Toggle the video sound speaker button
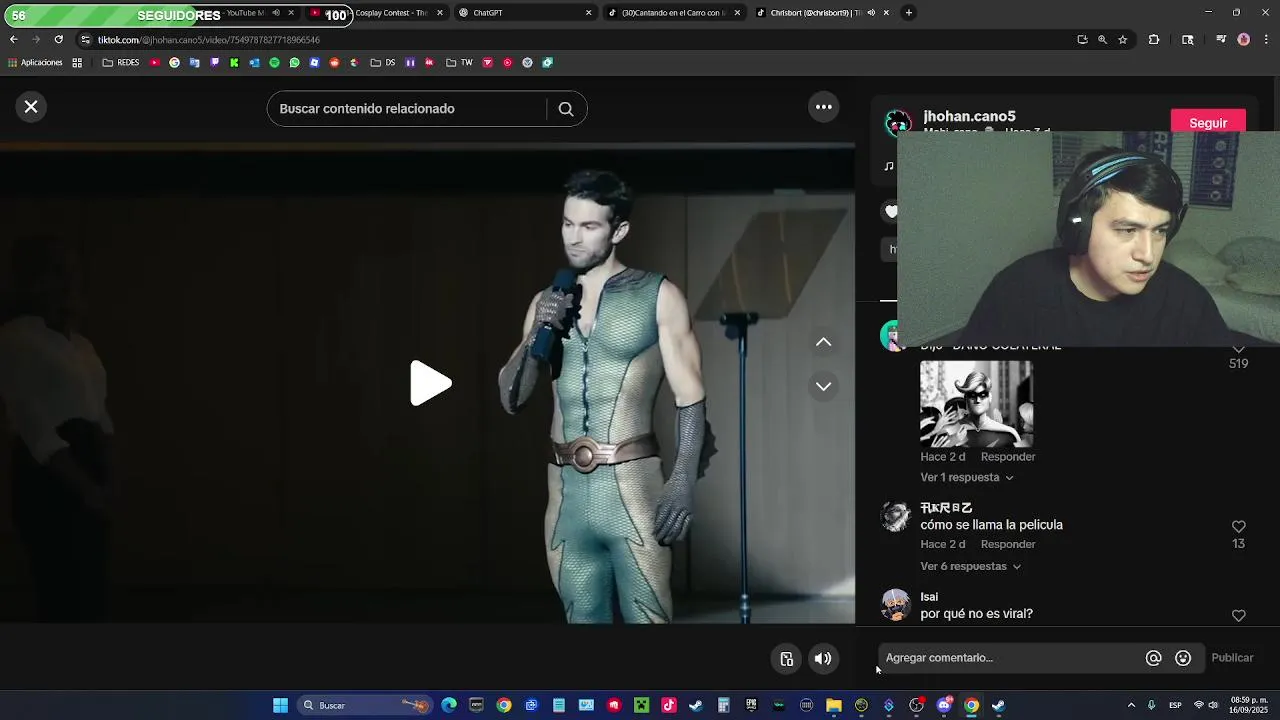Screen dimensions: 1280x720 [823, 658]
